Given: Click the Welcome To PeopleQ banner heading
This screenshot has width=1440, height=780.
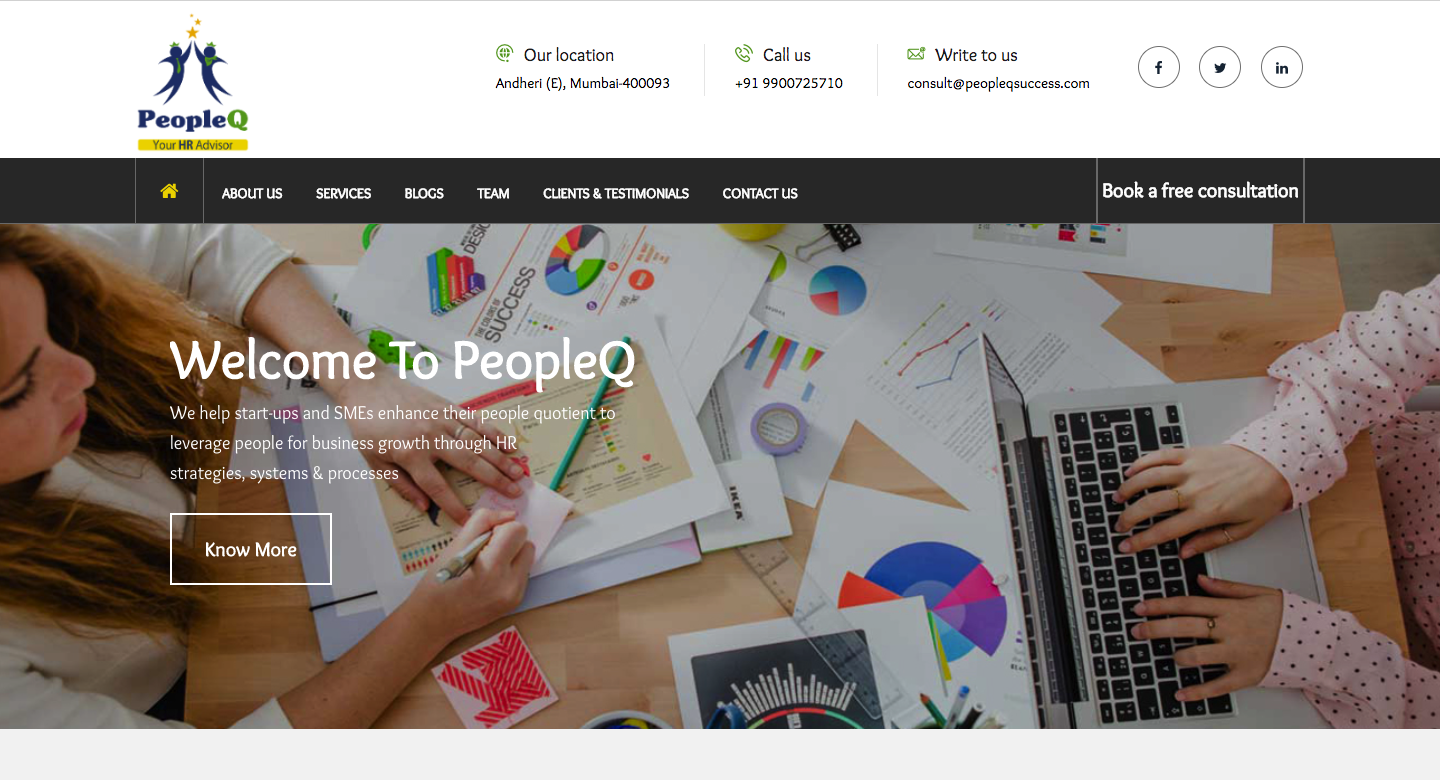Looking at the screenshot, I should click(x=403, y=361).
